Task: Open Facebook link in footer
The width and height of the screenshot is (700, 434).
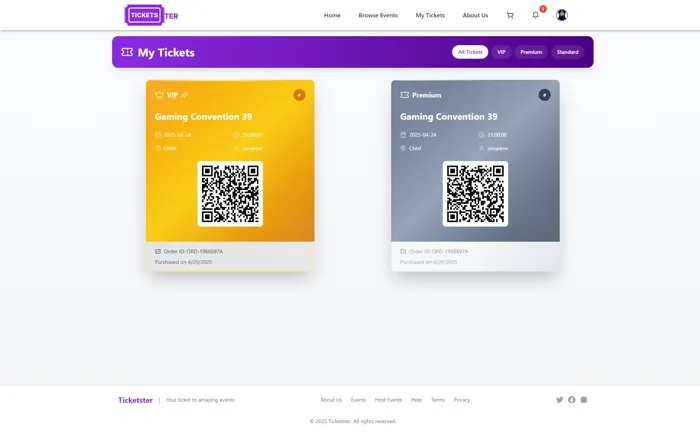Action: [x=571, y=400]
